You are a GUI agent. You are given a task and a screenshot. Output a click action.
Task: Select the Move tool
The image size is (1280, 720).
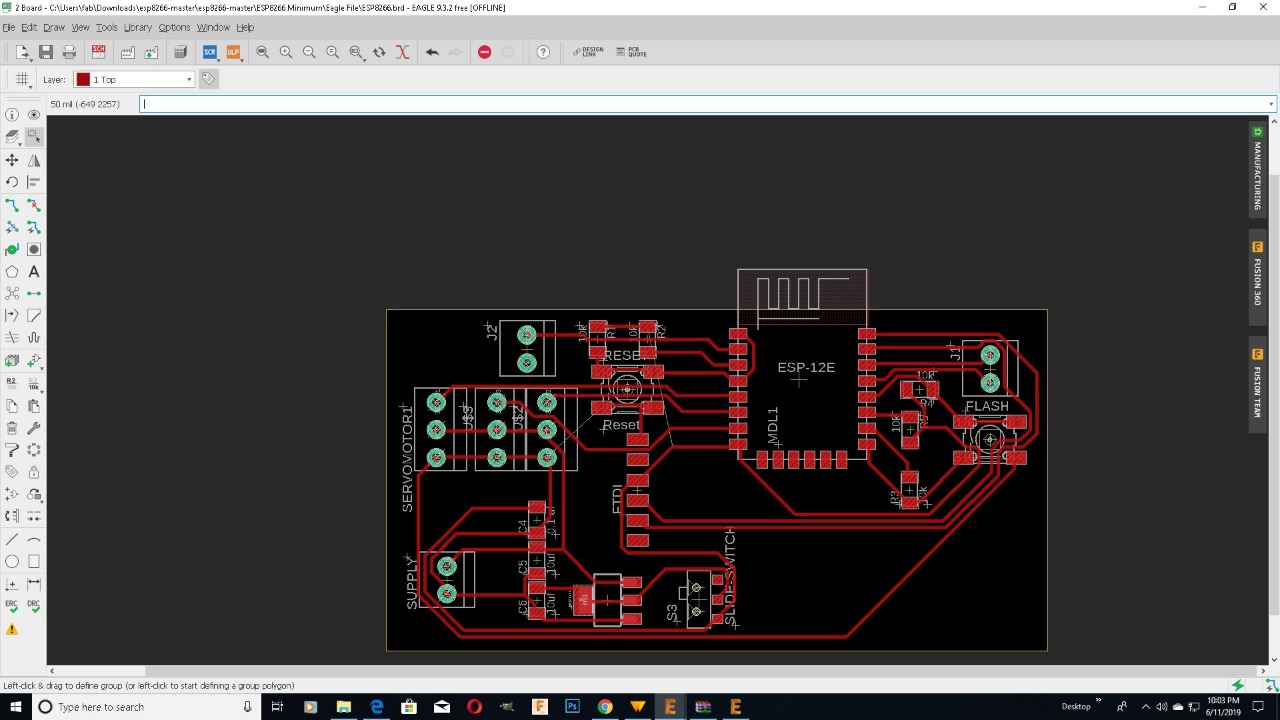[12, 160]
